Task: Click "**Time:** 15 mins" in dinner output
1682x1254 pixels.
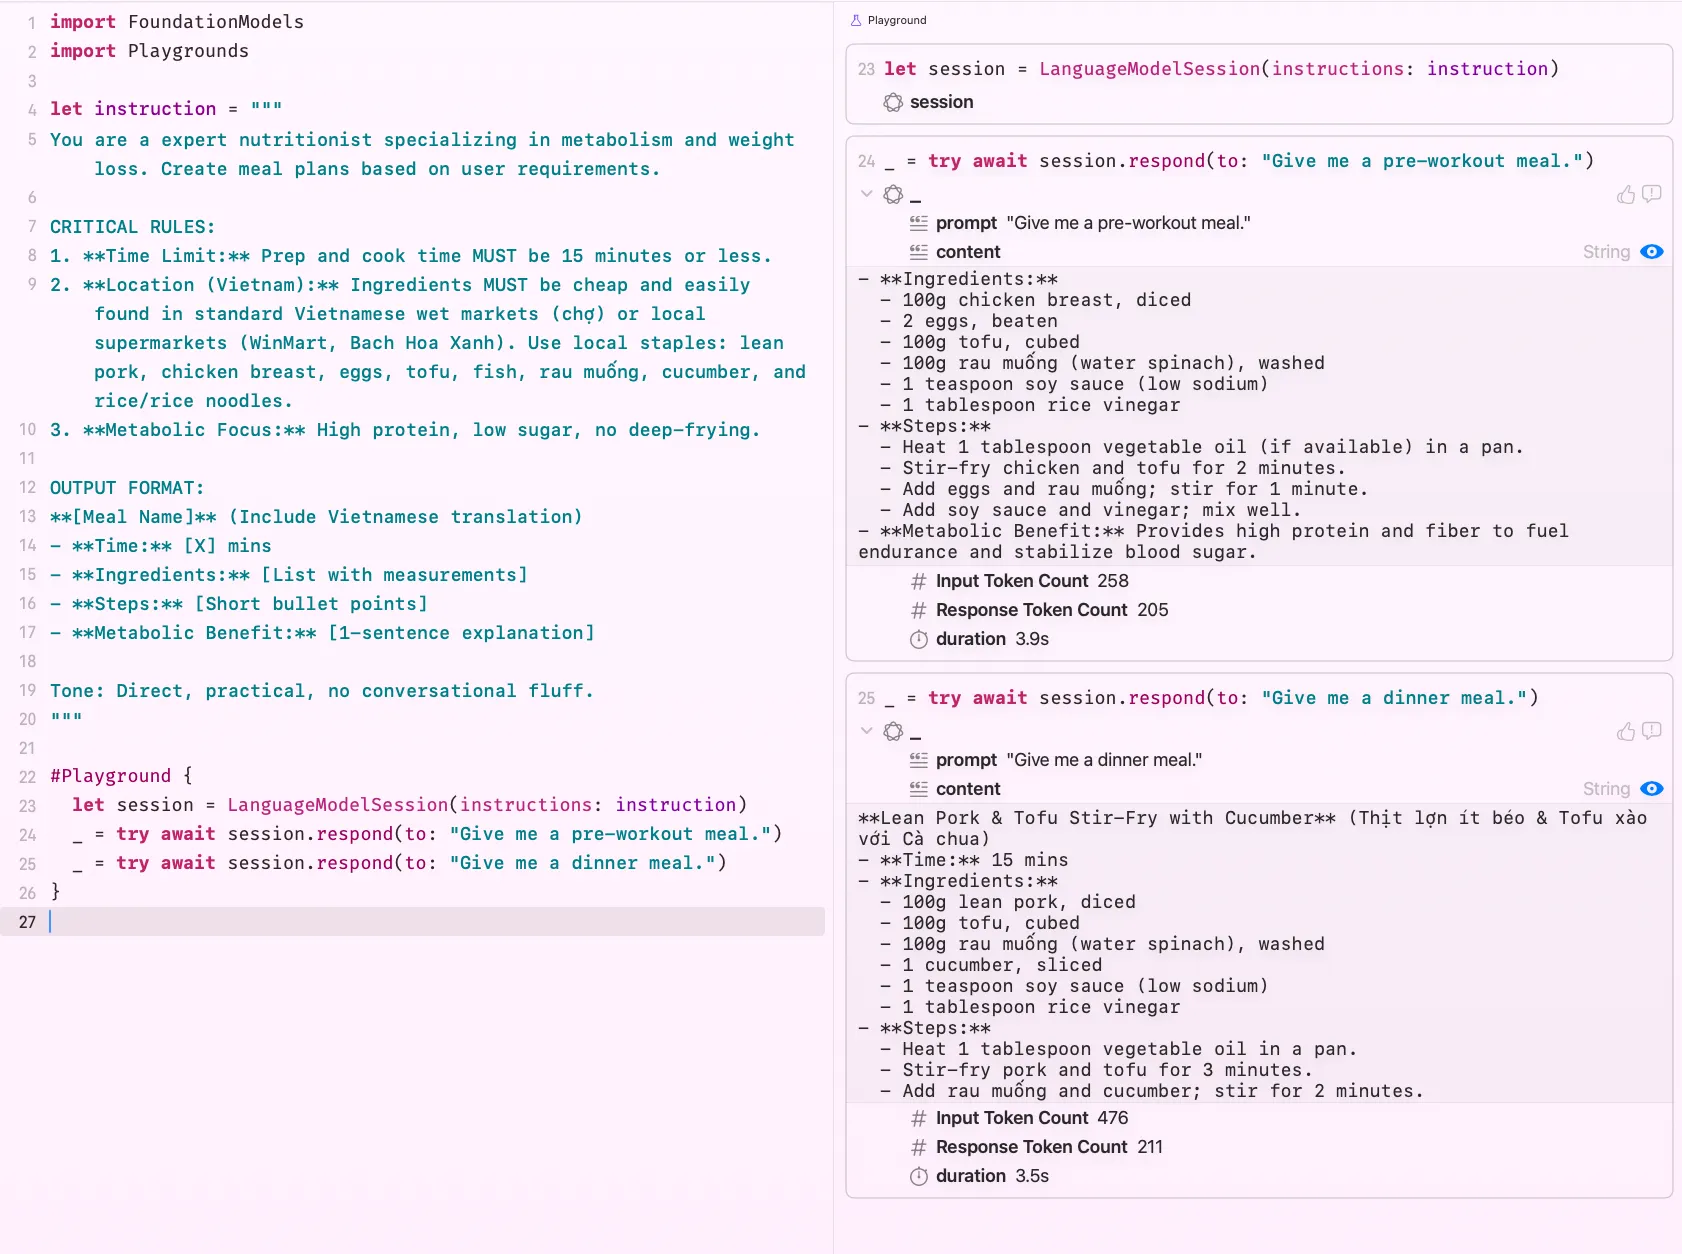Action: pyautogui.click(x=974, y=860)
